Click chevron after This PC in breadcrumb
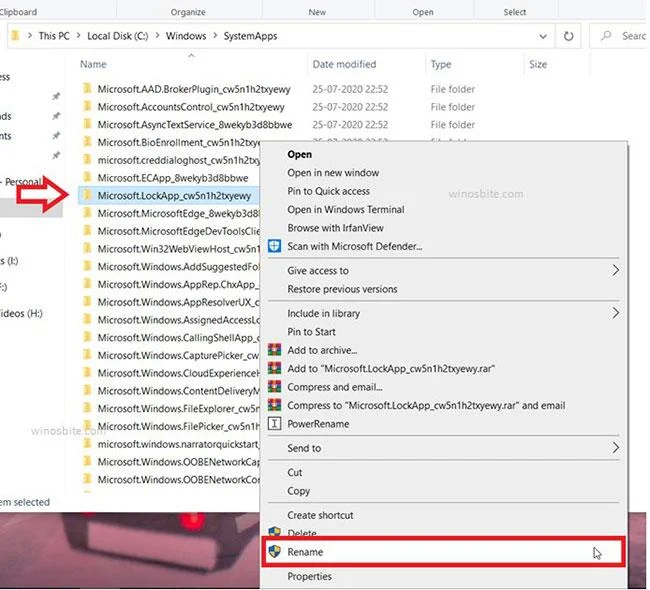 pos(78,36)
